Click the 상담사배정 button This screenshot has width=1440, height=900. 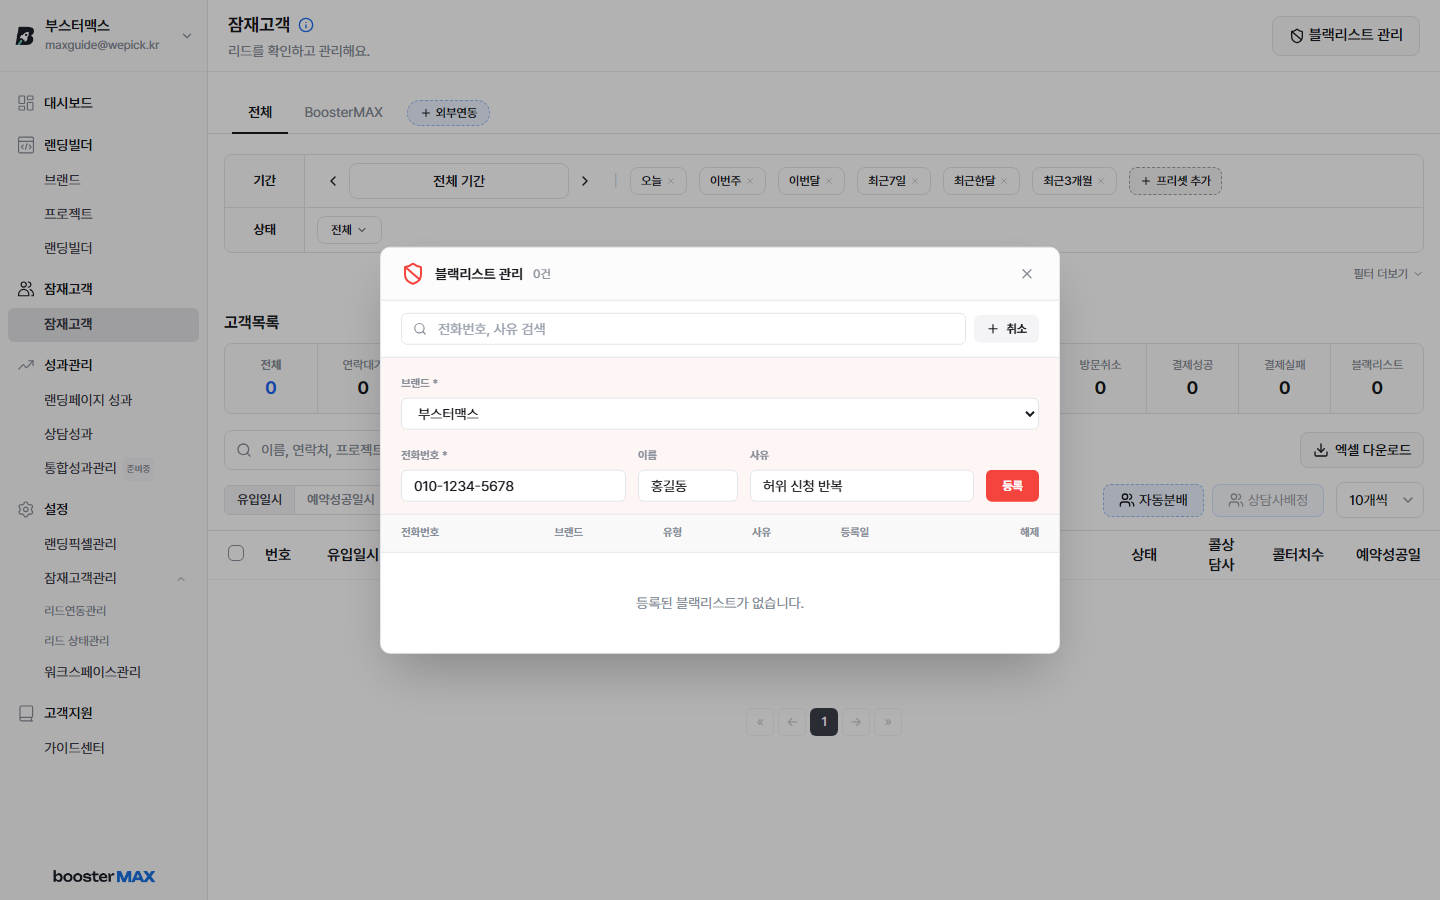1268,500
